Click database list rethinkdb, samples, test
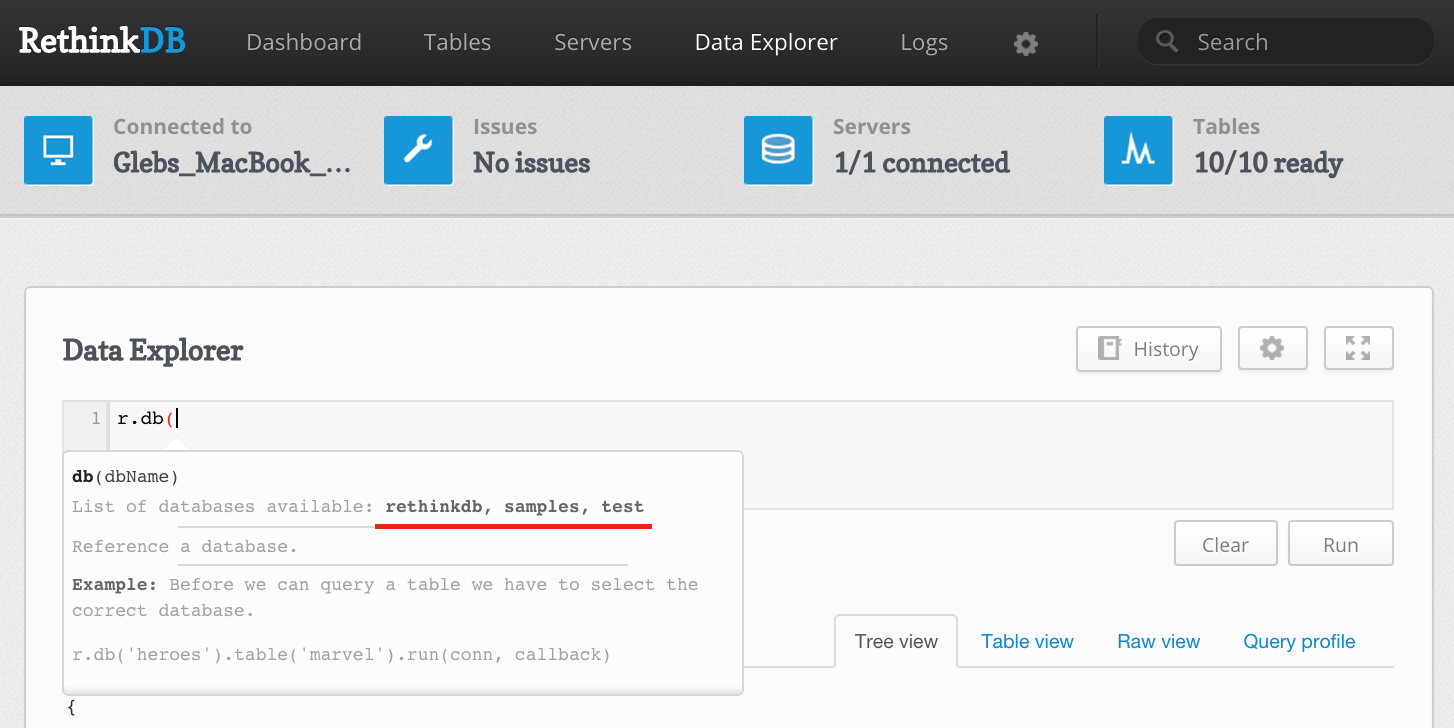Image resolution: width=1454 pixels, height=728 pixels. coord(514,507)
